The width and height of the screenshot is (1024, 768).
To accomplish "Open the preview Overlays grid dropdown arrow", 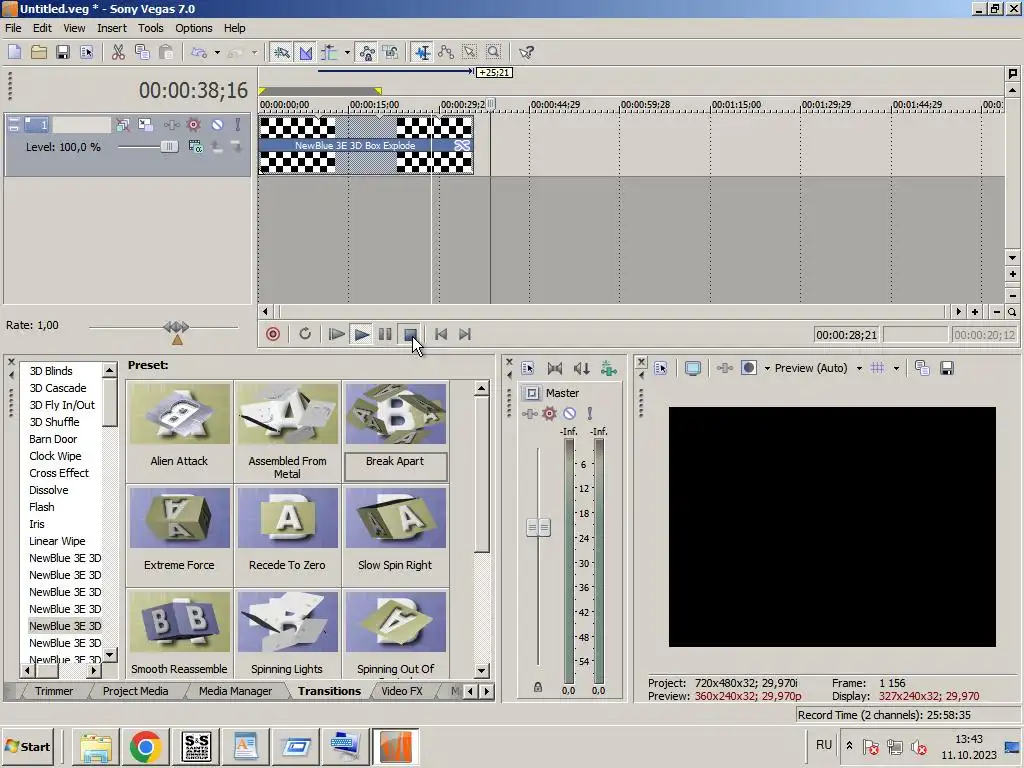I will point(896,368).
